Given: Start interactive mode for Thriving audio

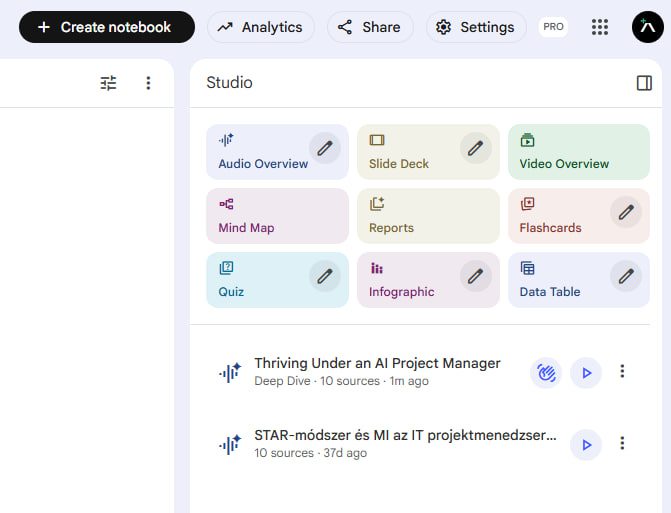Looking at the screenshot, I should (546, 373).
